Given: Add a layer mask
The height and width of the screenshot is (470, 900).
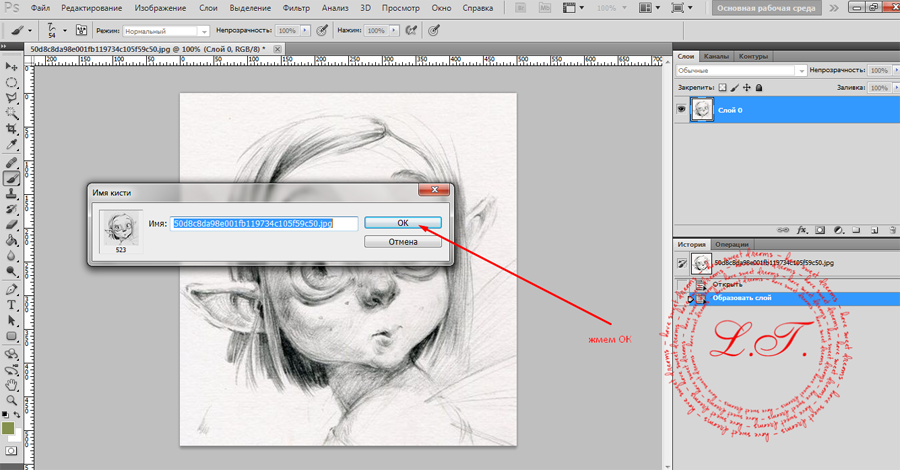Looking at the screenshot, I should tap(820, 230).
